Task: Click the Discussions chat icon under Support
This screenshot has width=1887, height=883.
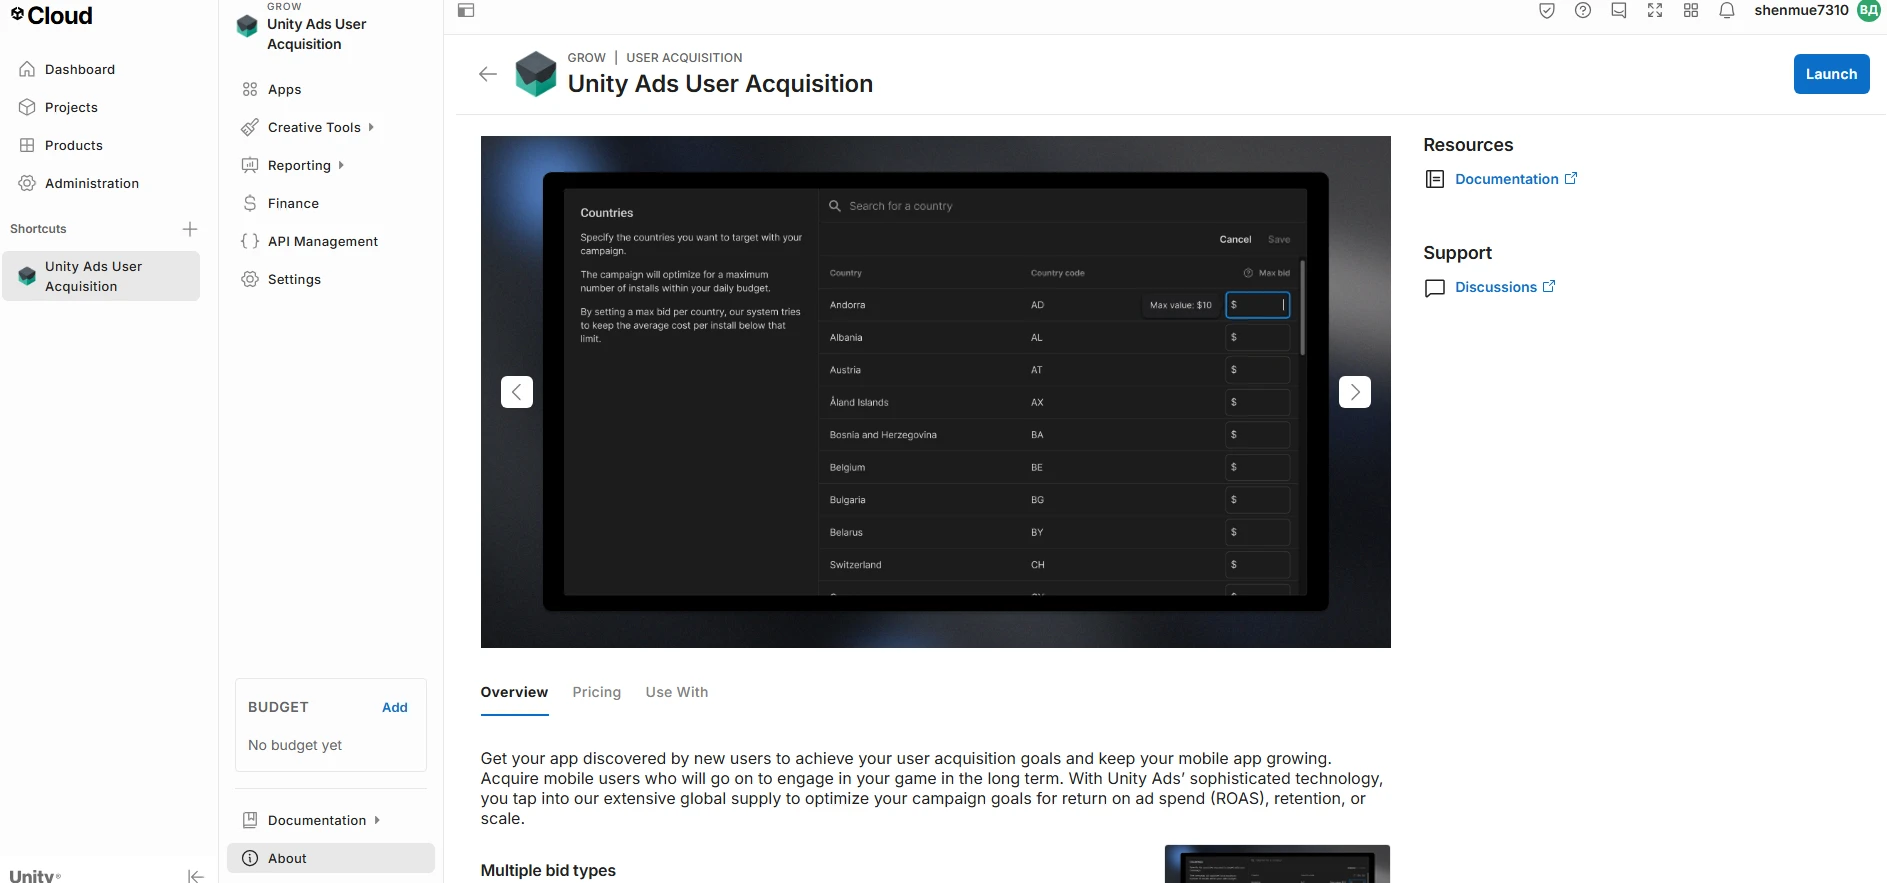Action: coord(1435,288)
